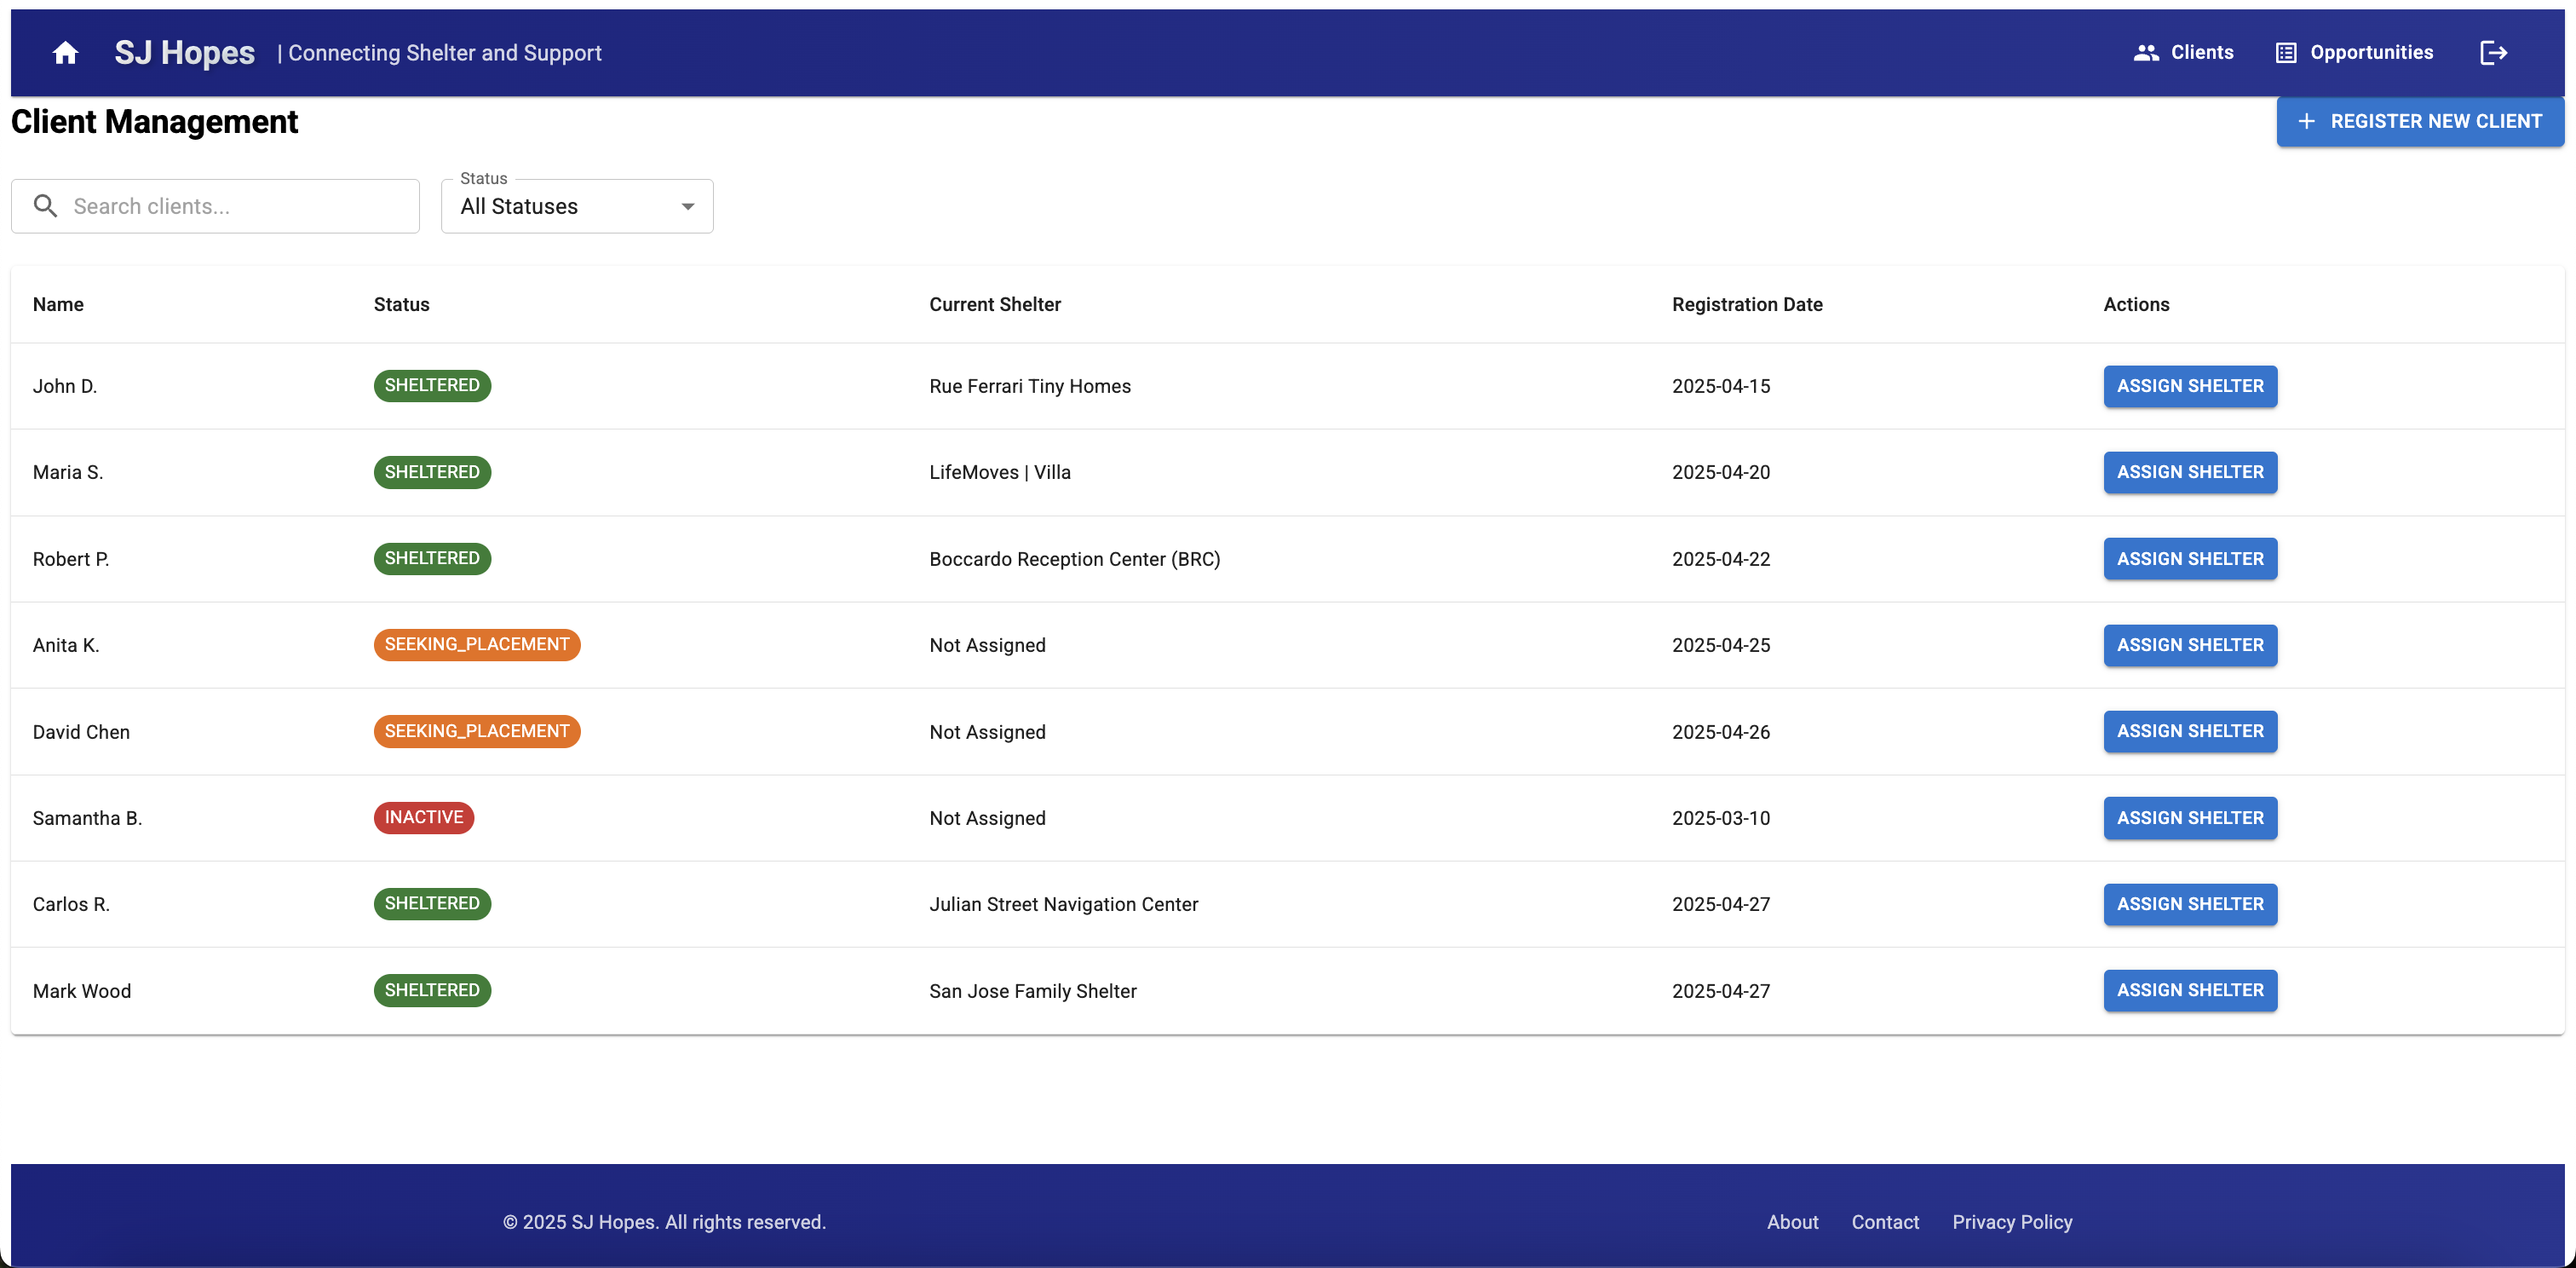Click Assign Shelter for Mark Wood

pos(2189,990)
